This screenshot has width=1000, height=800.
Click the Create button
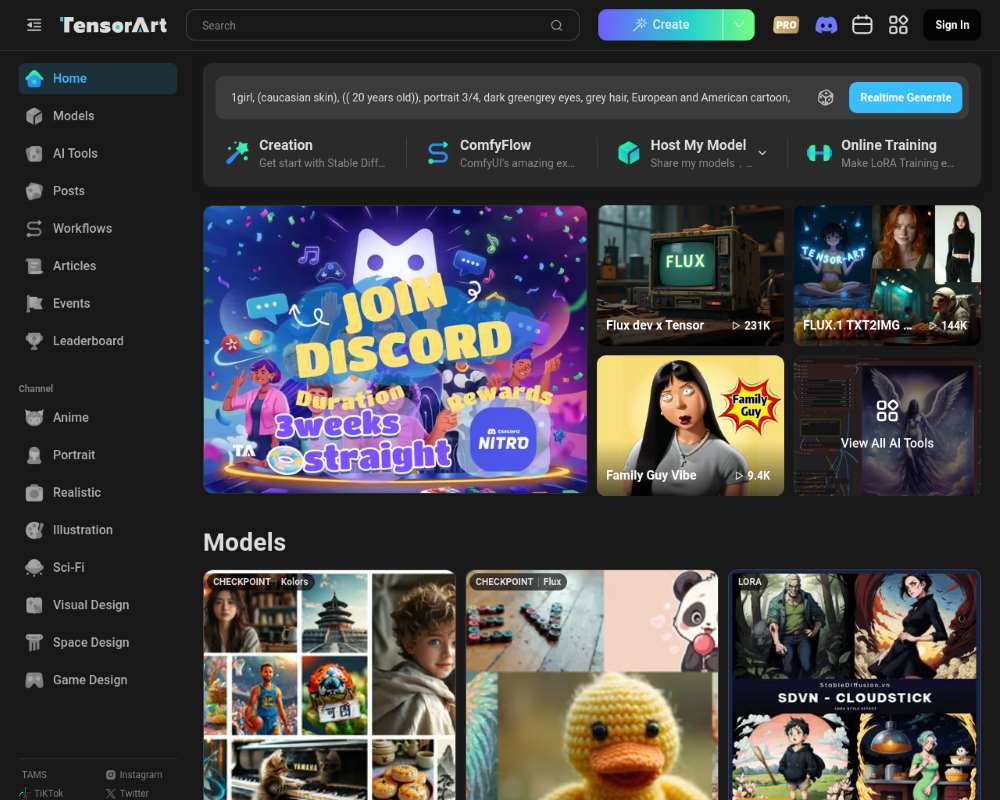click(660, 25)
